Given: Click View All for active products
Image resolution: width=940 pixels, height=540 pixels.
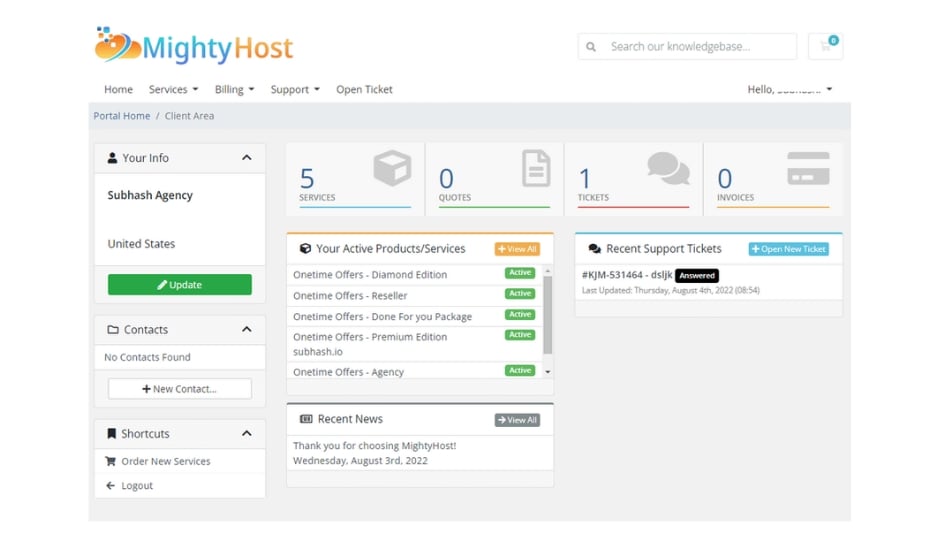Looking at the screenshot, I should 517,249.
